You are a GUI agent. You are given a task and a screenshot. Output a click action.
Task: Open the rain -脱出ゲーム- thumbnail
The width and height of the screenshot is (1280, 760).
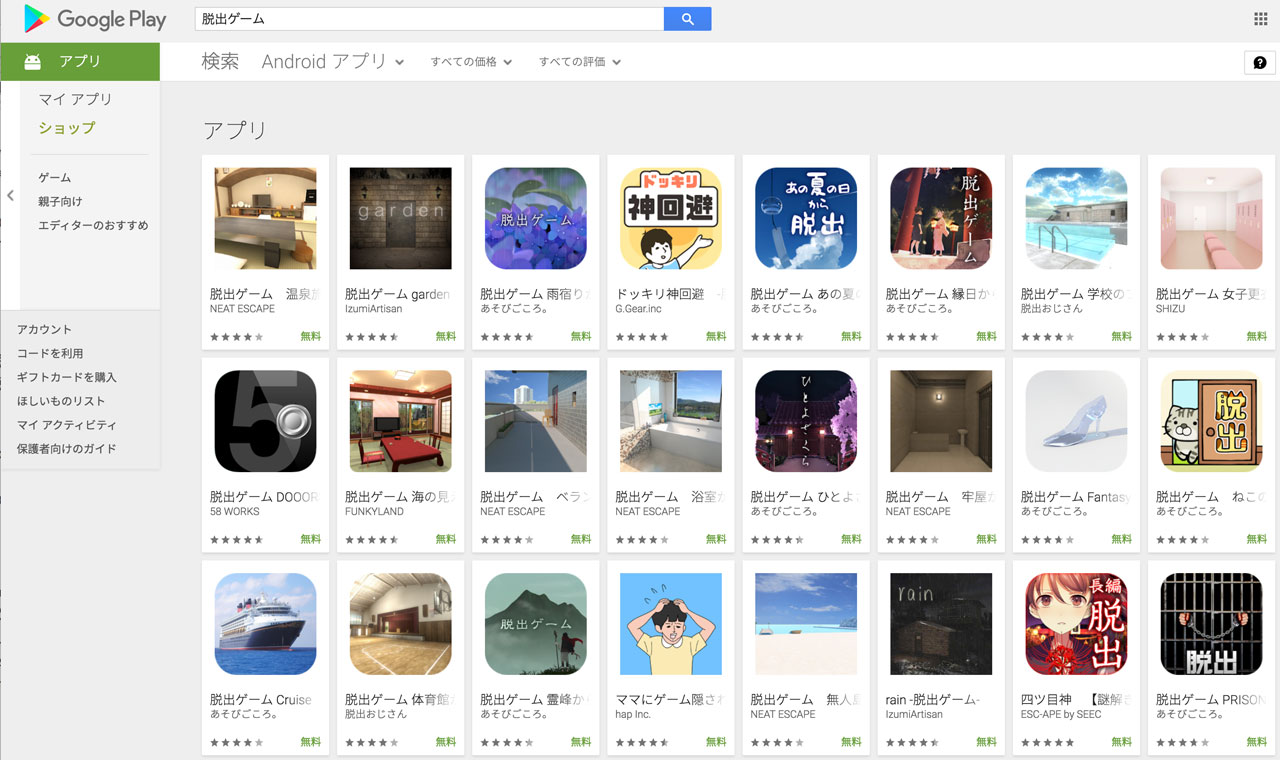pyautogui.click(x=940, y=624)
